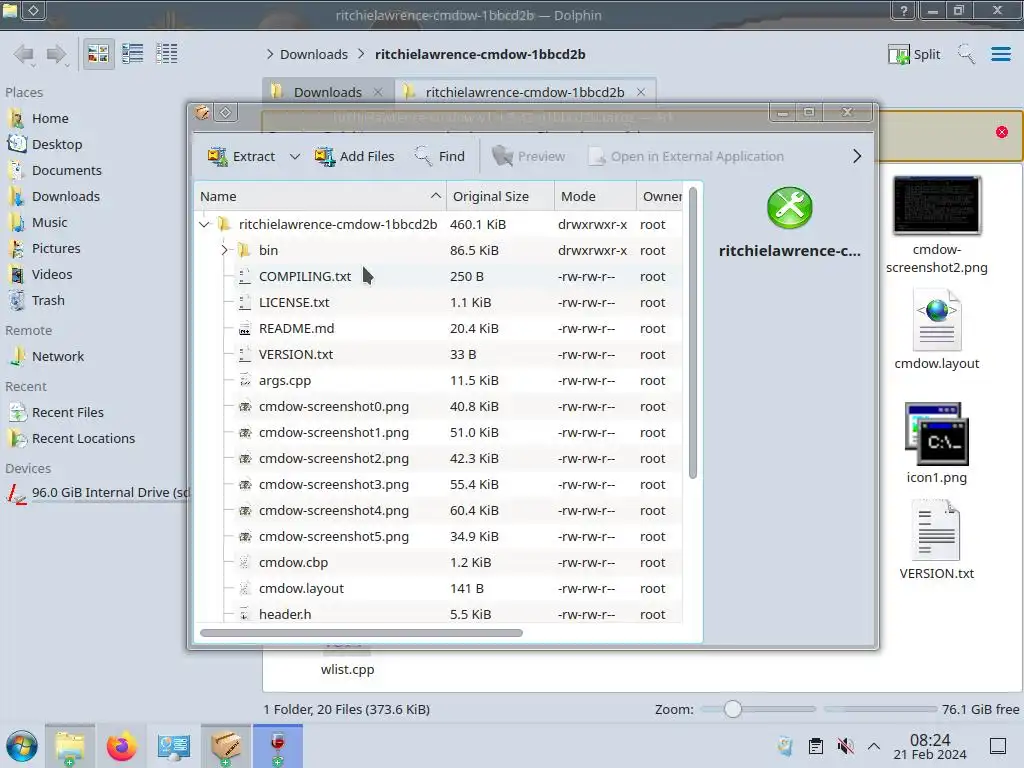The width and height of the screenshot is (1024, 768).
Task: Switch Dolphin to Compact view mode
Action: point(133,54)
